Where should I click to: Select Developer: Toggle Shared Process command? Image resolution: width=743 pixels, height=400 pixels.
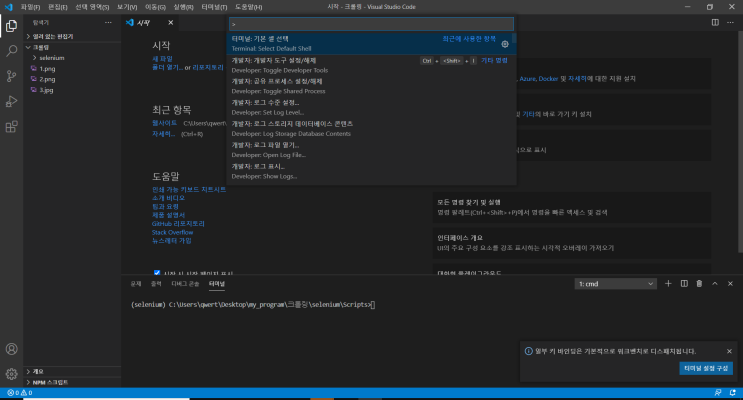click(372, 86)
